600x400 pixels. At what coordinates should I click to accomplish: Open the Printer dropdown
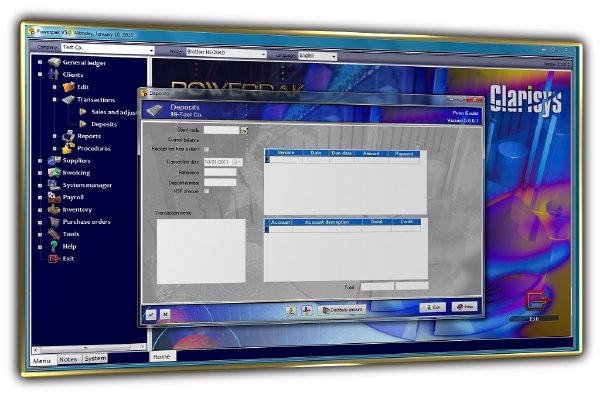[x=263, y=54]
